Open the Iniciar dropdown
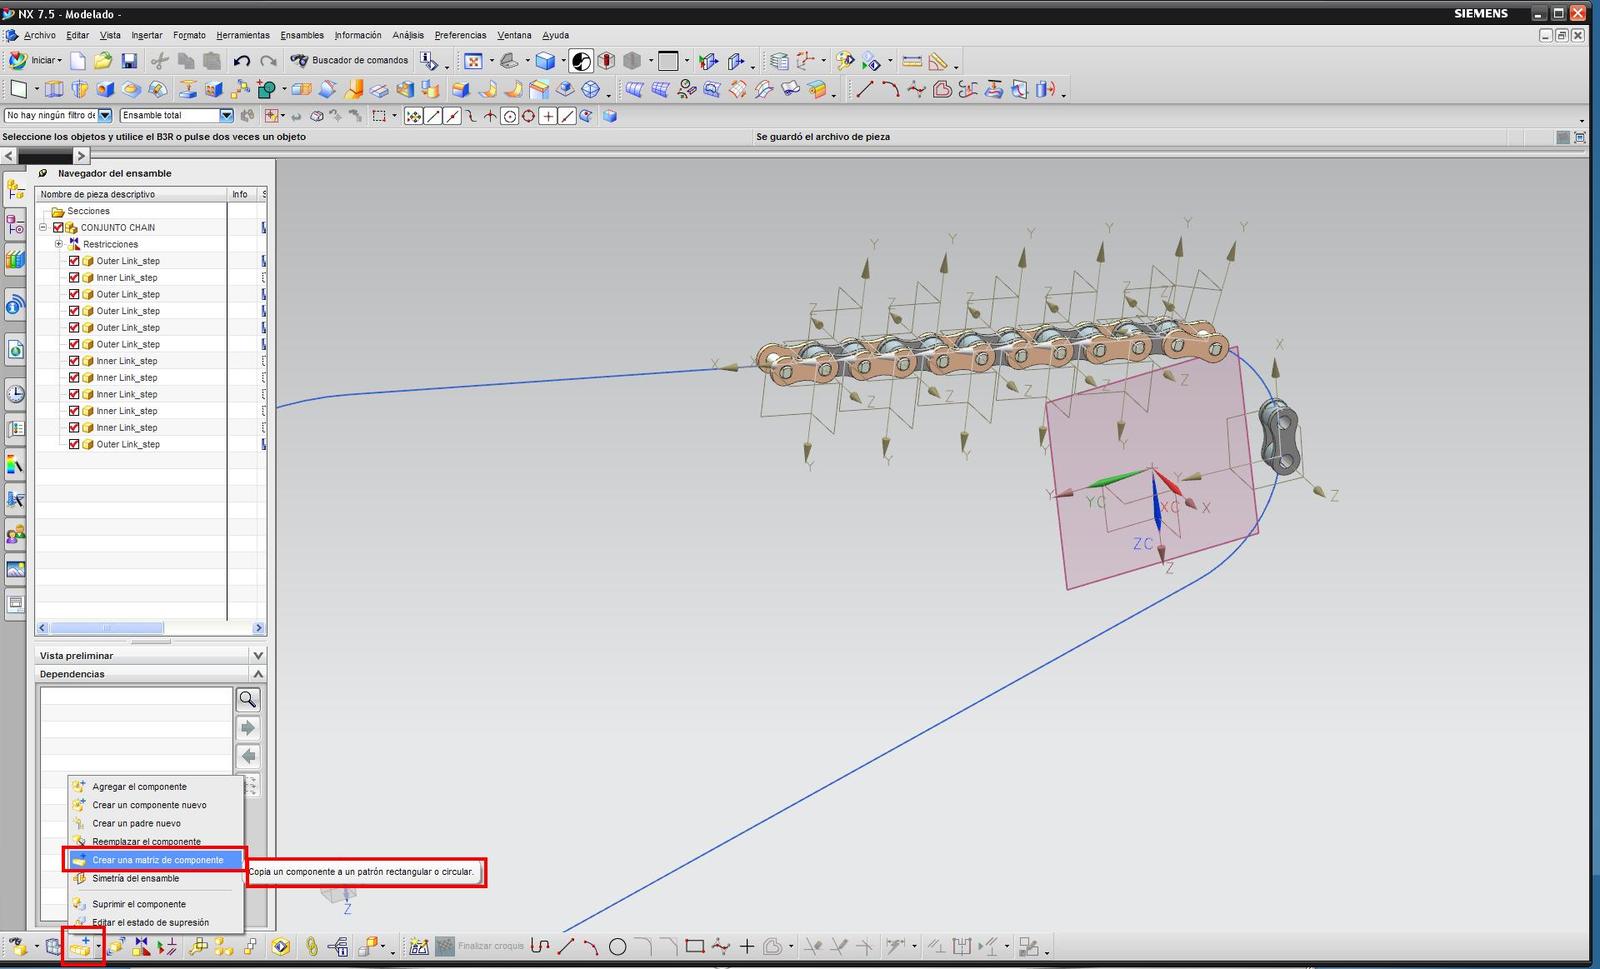 coord(35,61)
